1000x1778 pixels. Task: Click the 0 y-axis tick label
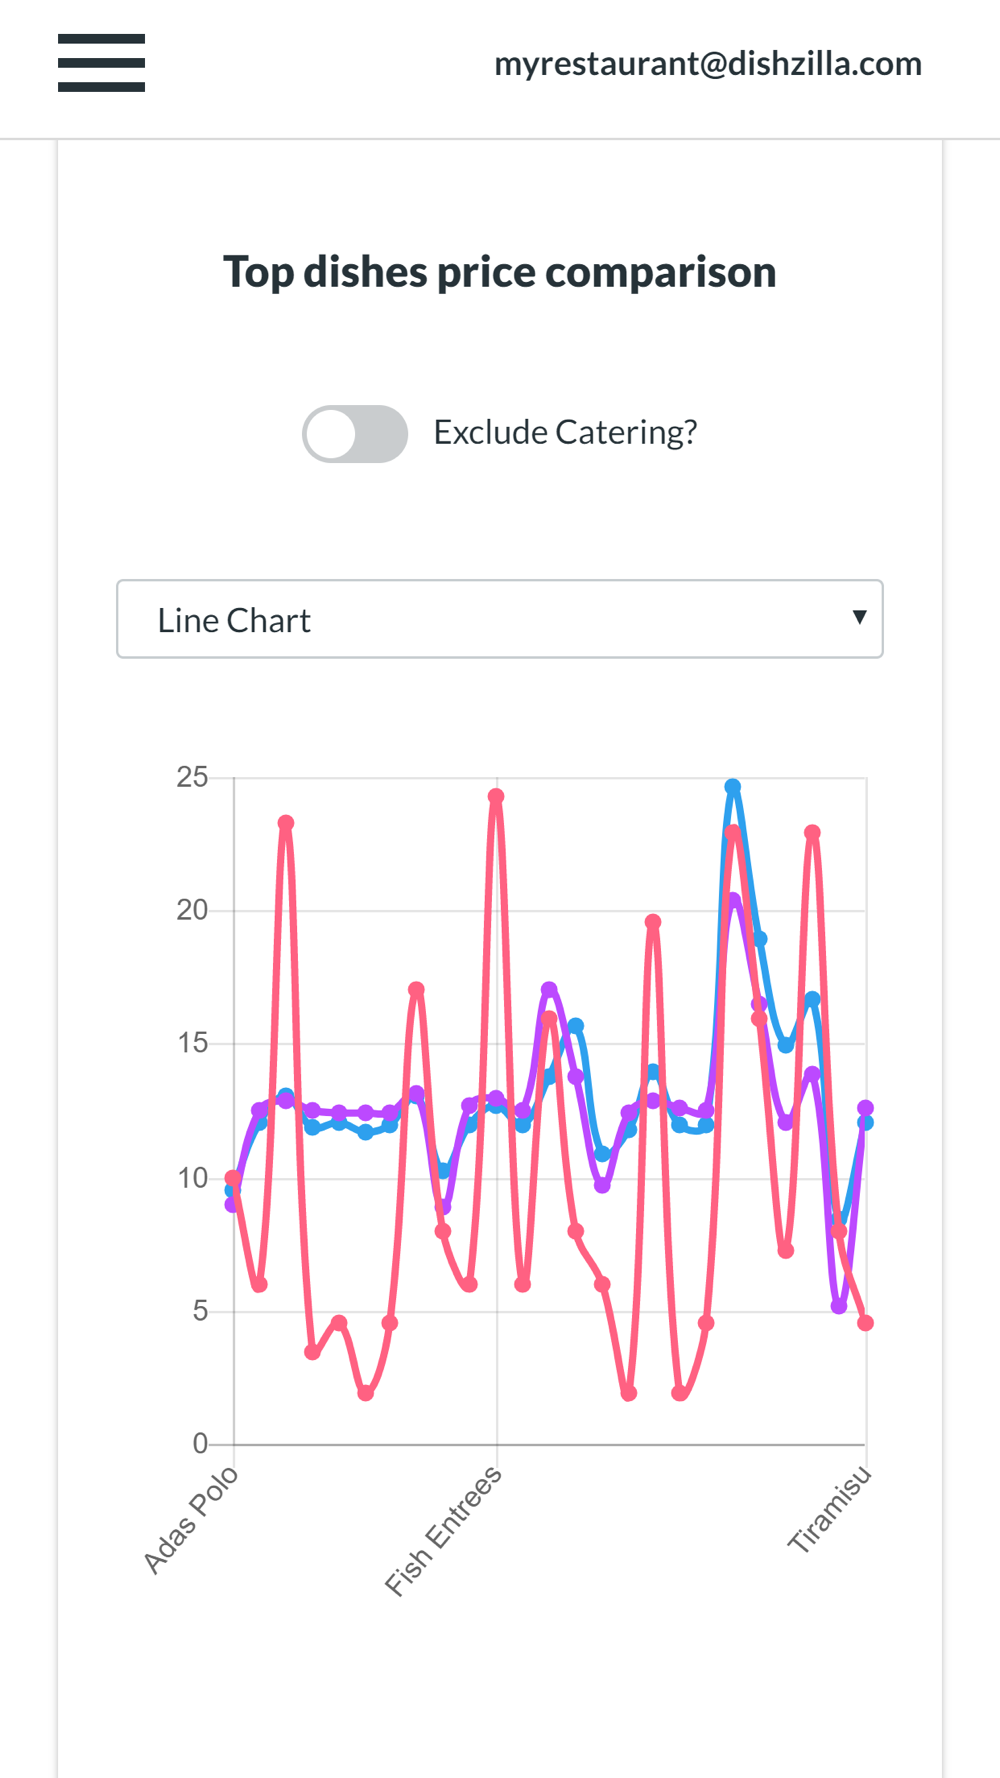[200, 1444]
